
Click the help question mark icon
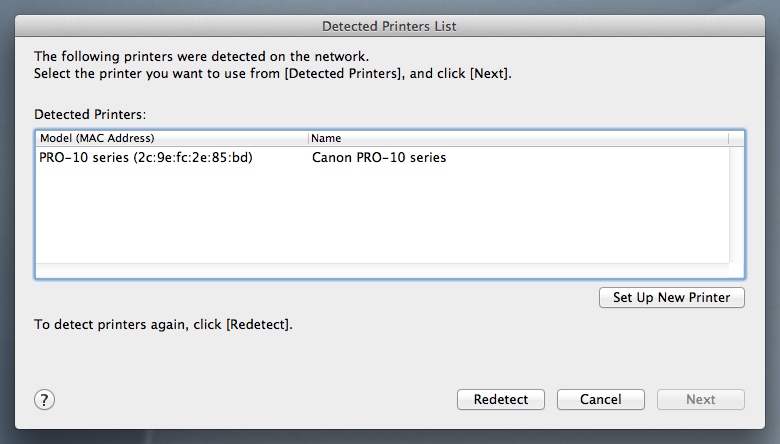coord(44,399)
